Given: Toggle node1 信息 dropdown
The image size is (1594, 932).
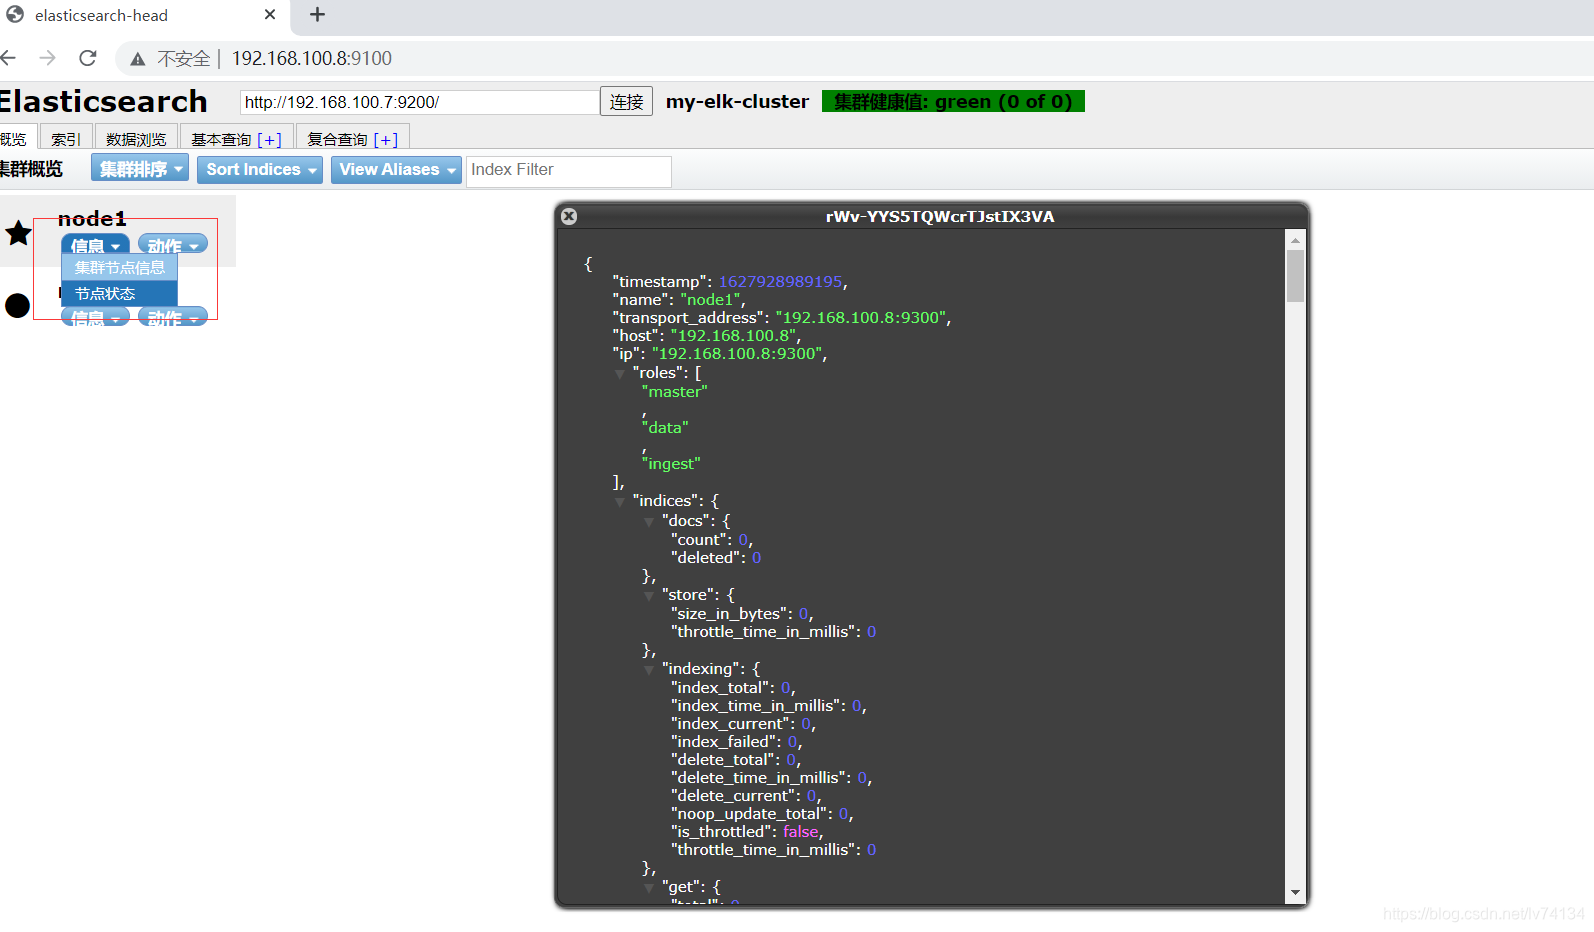Looking at the screenshot, I should tap(95, 245).
